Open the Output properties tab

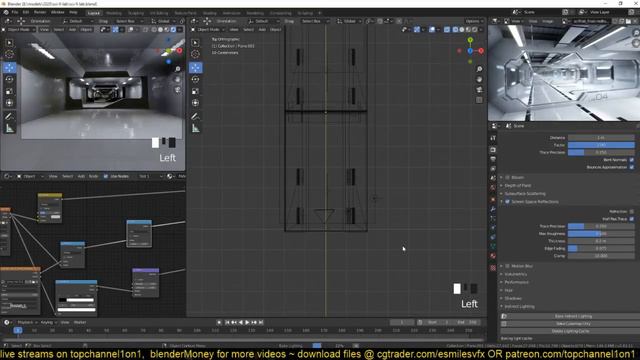tap(493, 159)
